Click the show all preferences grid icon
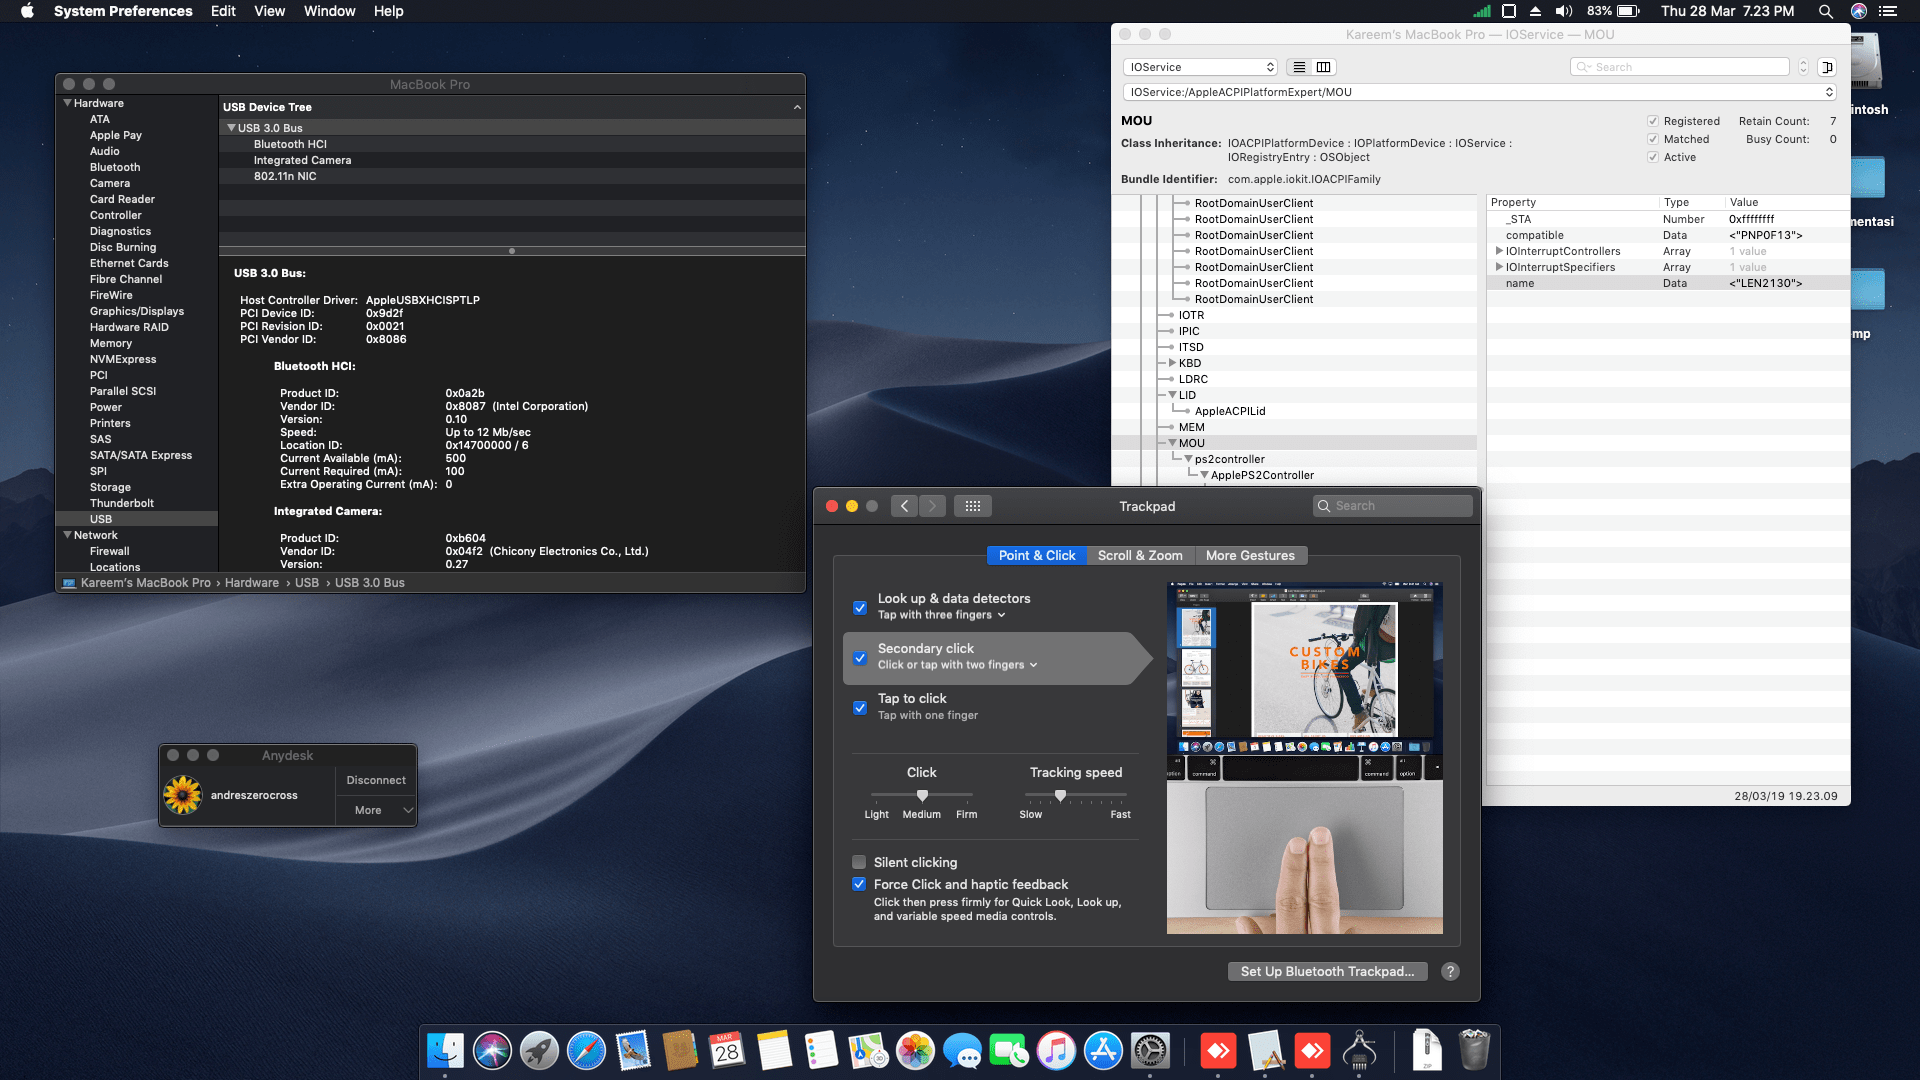This screenshot has height=1080, width=1920. point(972,506)
